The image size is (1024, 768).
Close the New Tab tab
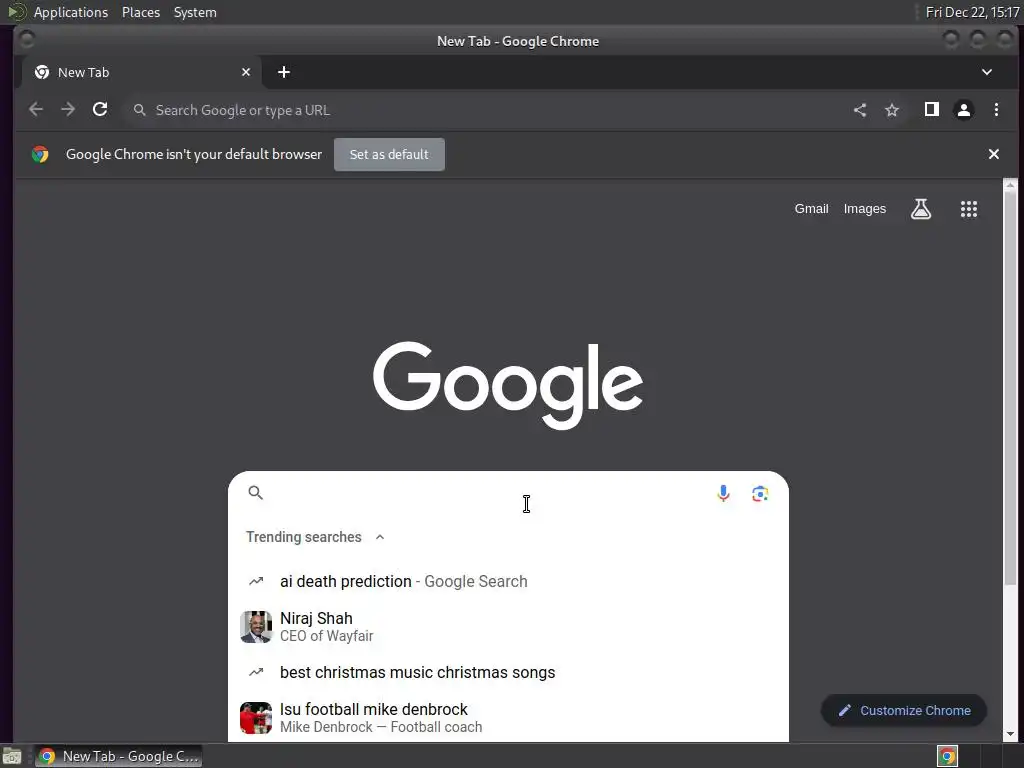tap(246, 72)
